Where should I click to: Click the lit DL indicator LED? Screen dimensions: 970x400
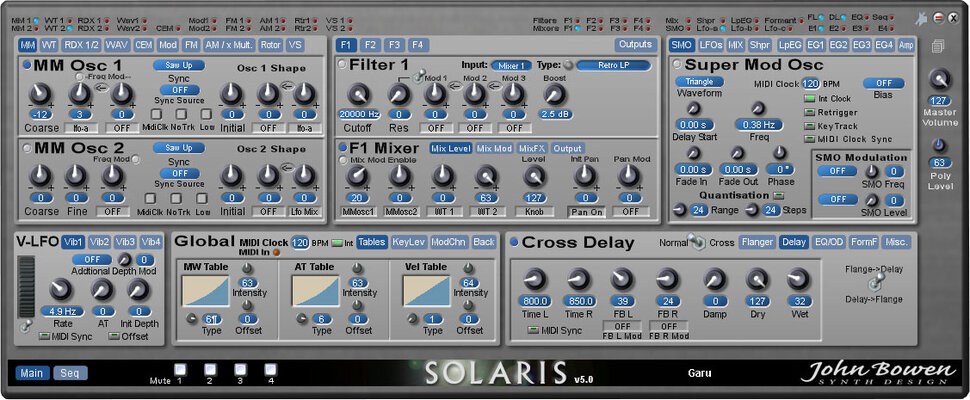coord(843,18)
